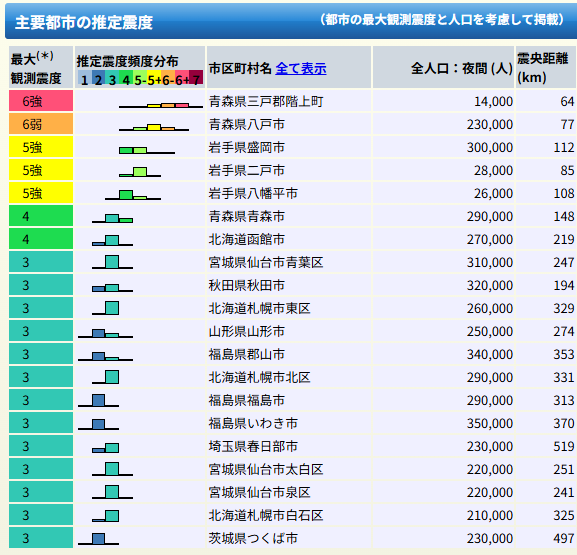Select 福島県いわき市 city name
The image size is (577, 555).
[253, 423]
